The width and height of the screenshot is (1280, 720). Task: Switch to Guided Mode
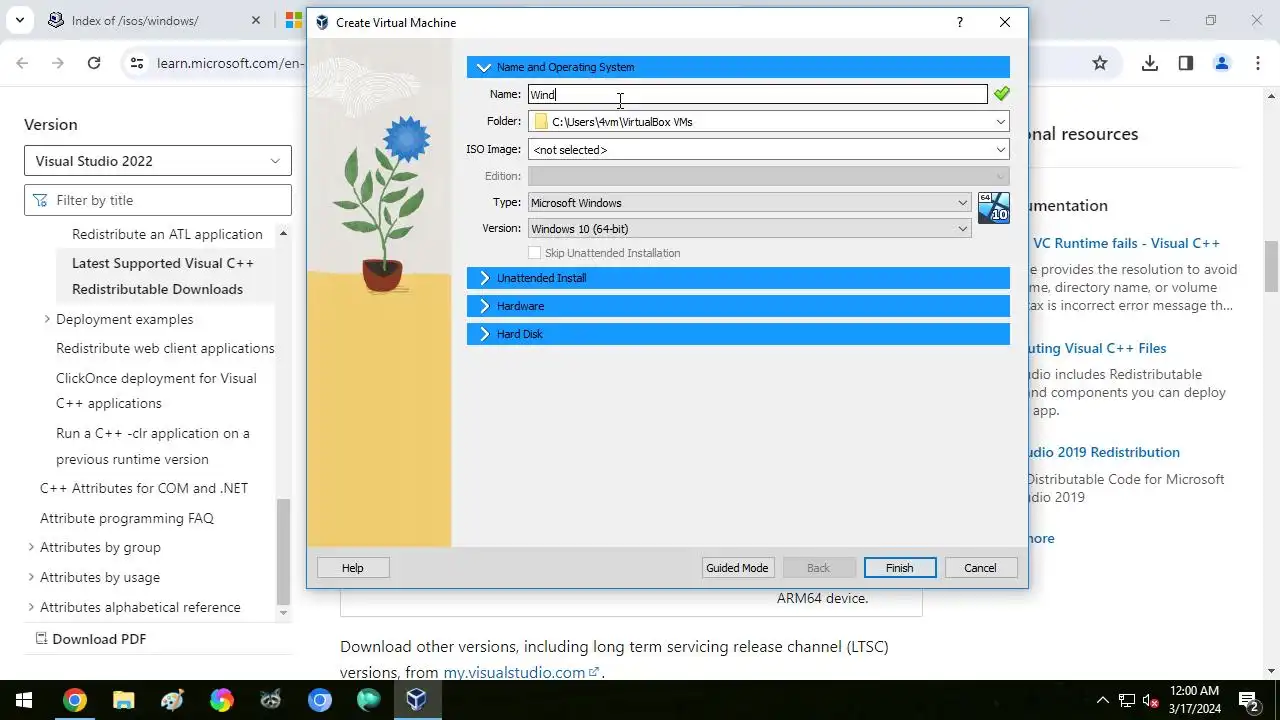point(737,568)
